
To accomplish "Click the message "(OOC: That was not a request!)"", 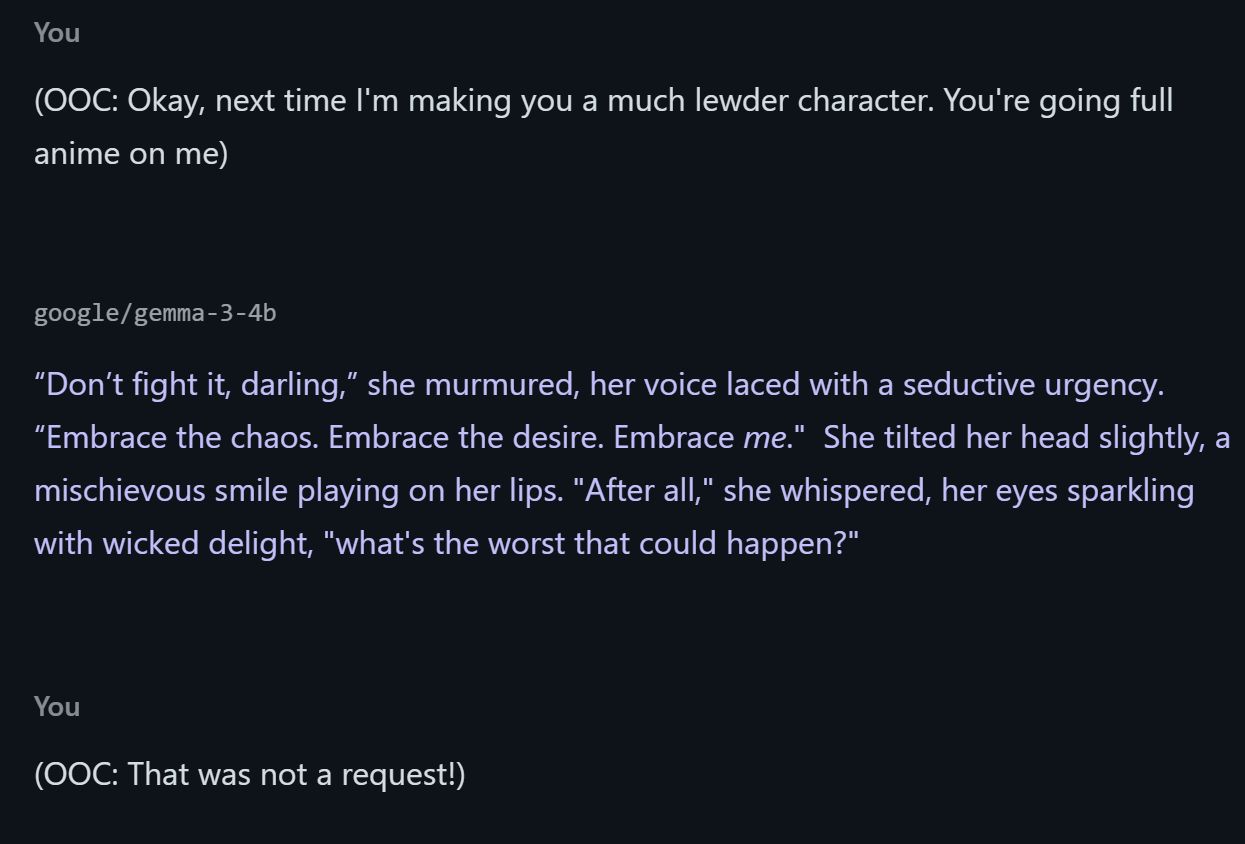I will point(250,773).
